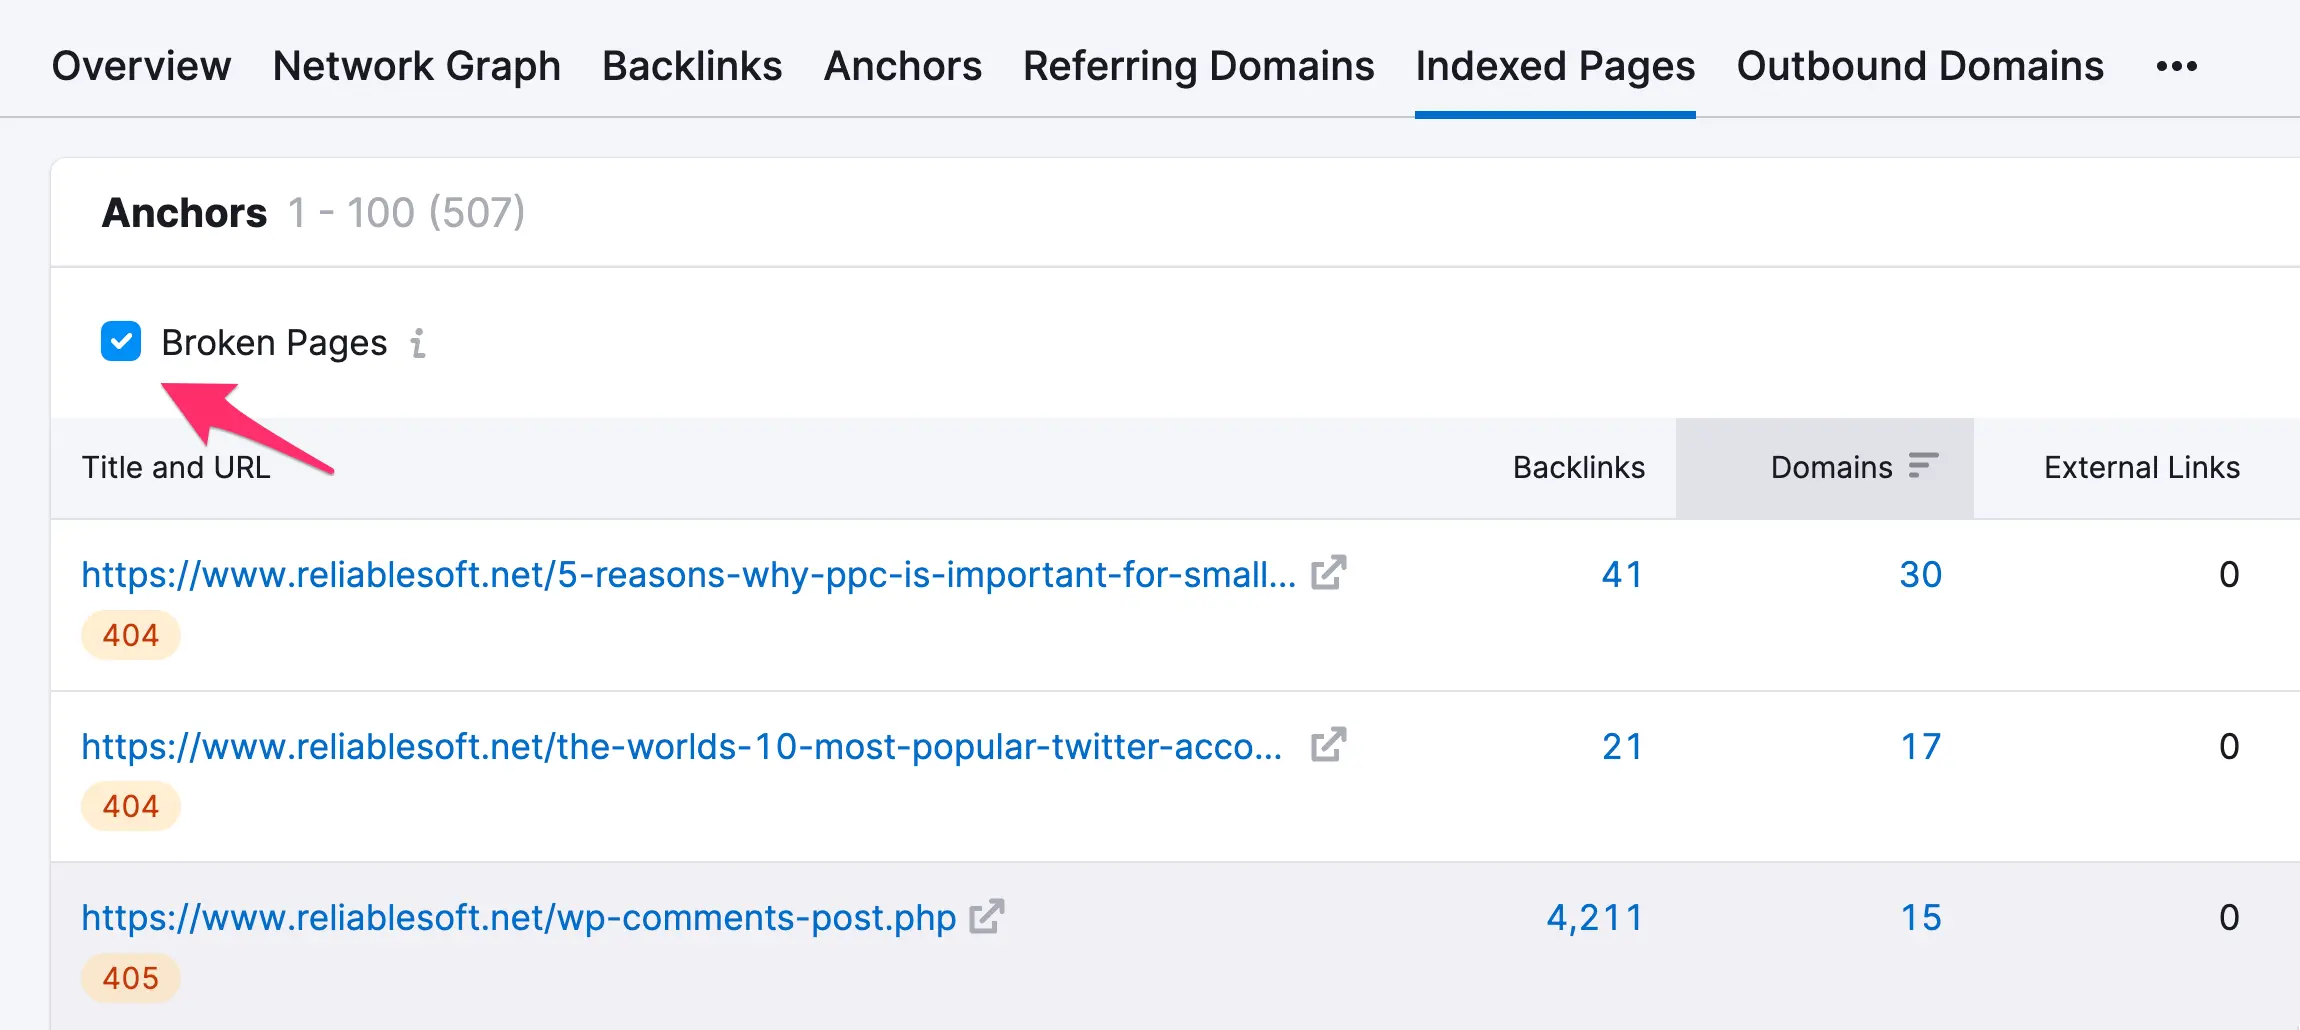Click the Broken Pages info icon
This screenshot has width=2300, height=1030.
(x=418, y=343)
